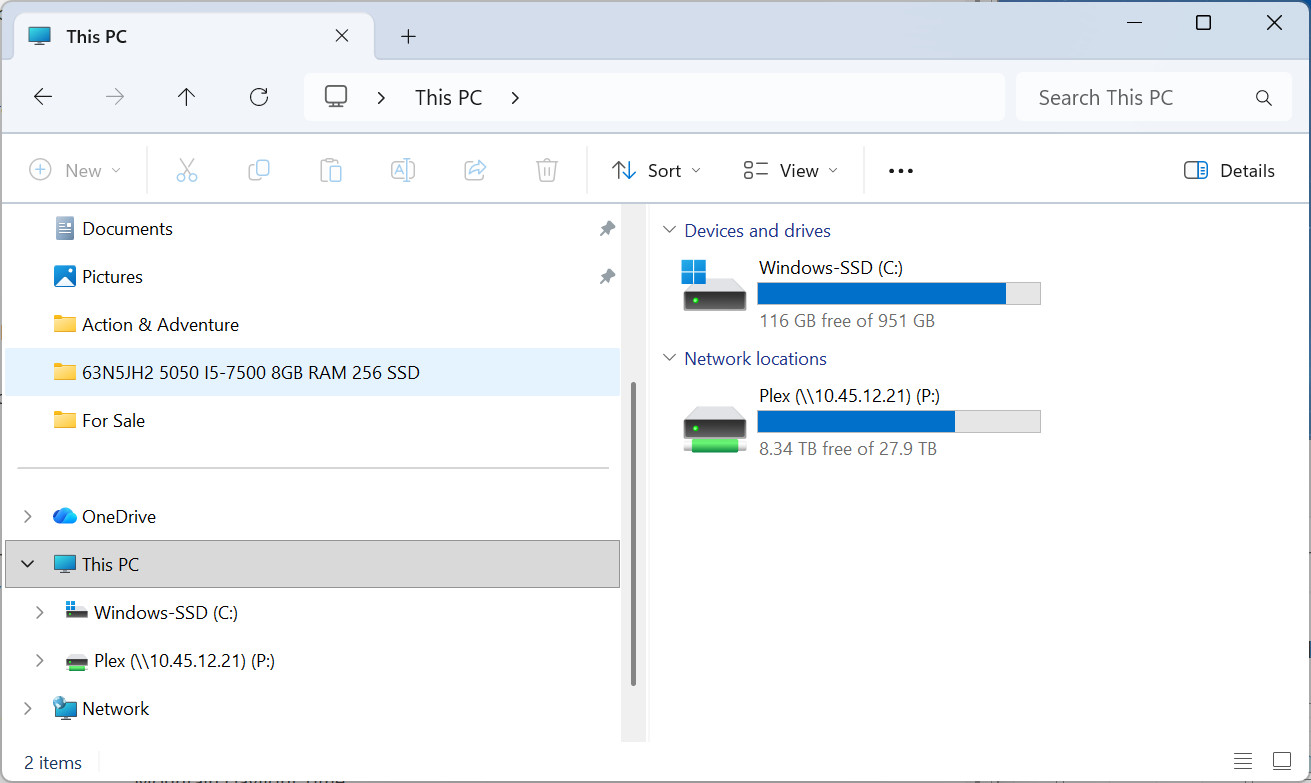Screen dimensions: 1311x783
Task: Open the New item button
Action: click(75, 170)
